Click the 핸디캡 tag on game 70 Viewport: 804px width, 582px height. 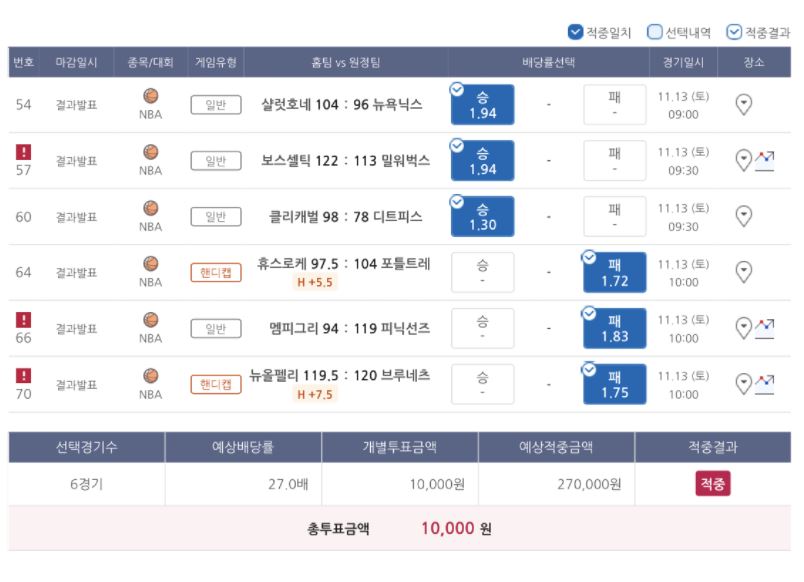216,385
